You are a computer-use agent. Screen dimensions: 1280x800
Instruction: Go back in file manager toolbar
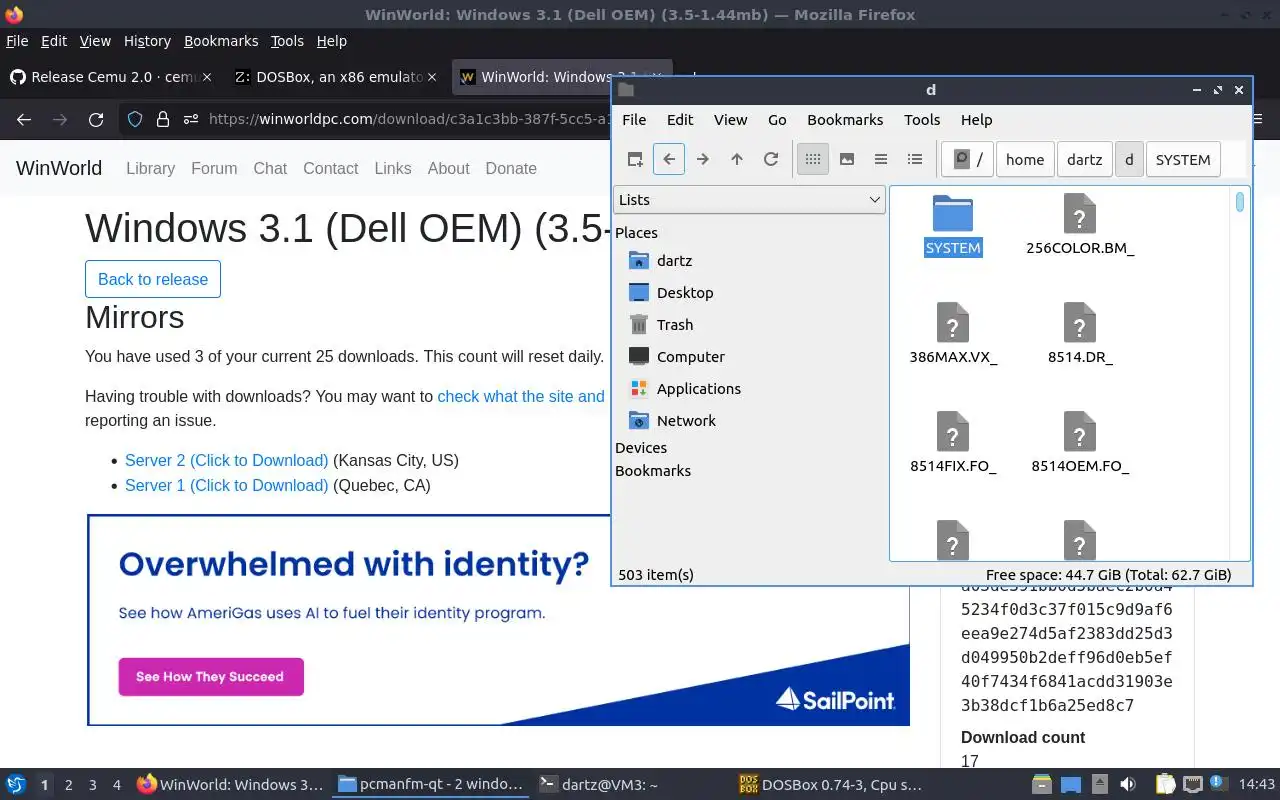tap(669, 159)
